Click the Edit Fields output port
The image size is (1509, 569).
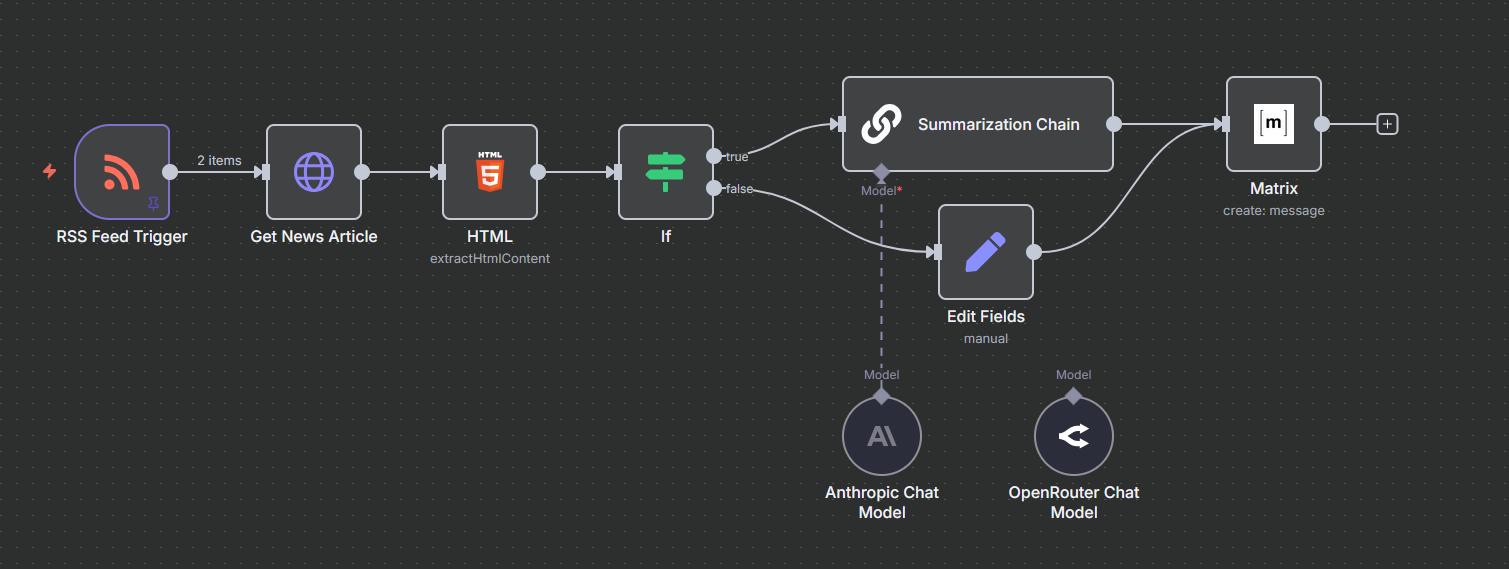[1033, 252]
